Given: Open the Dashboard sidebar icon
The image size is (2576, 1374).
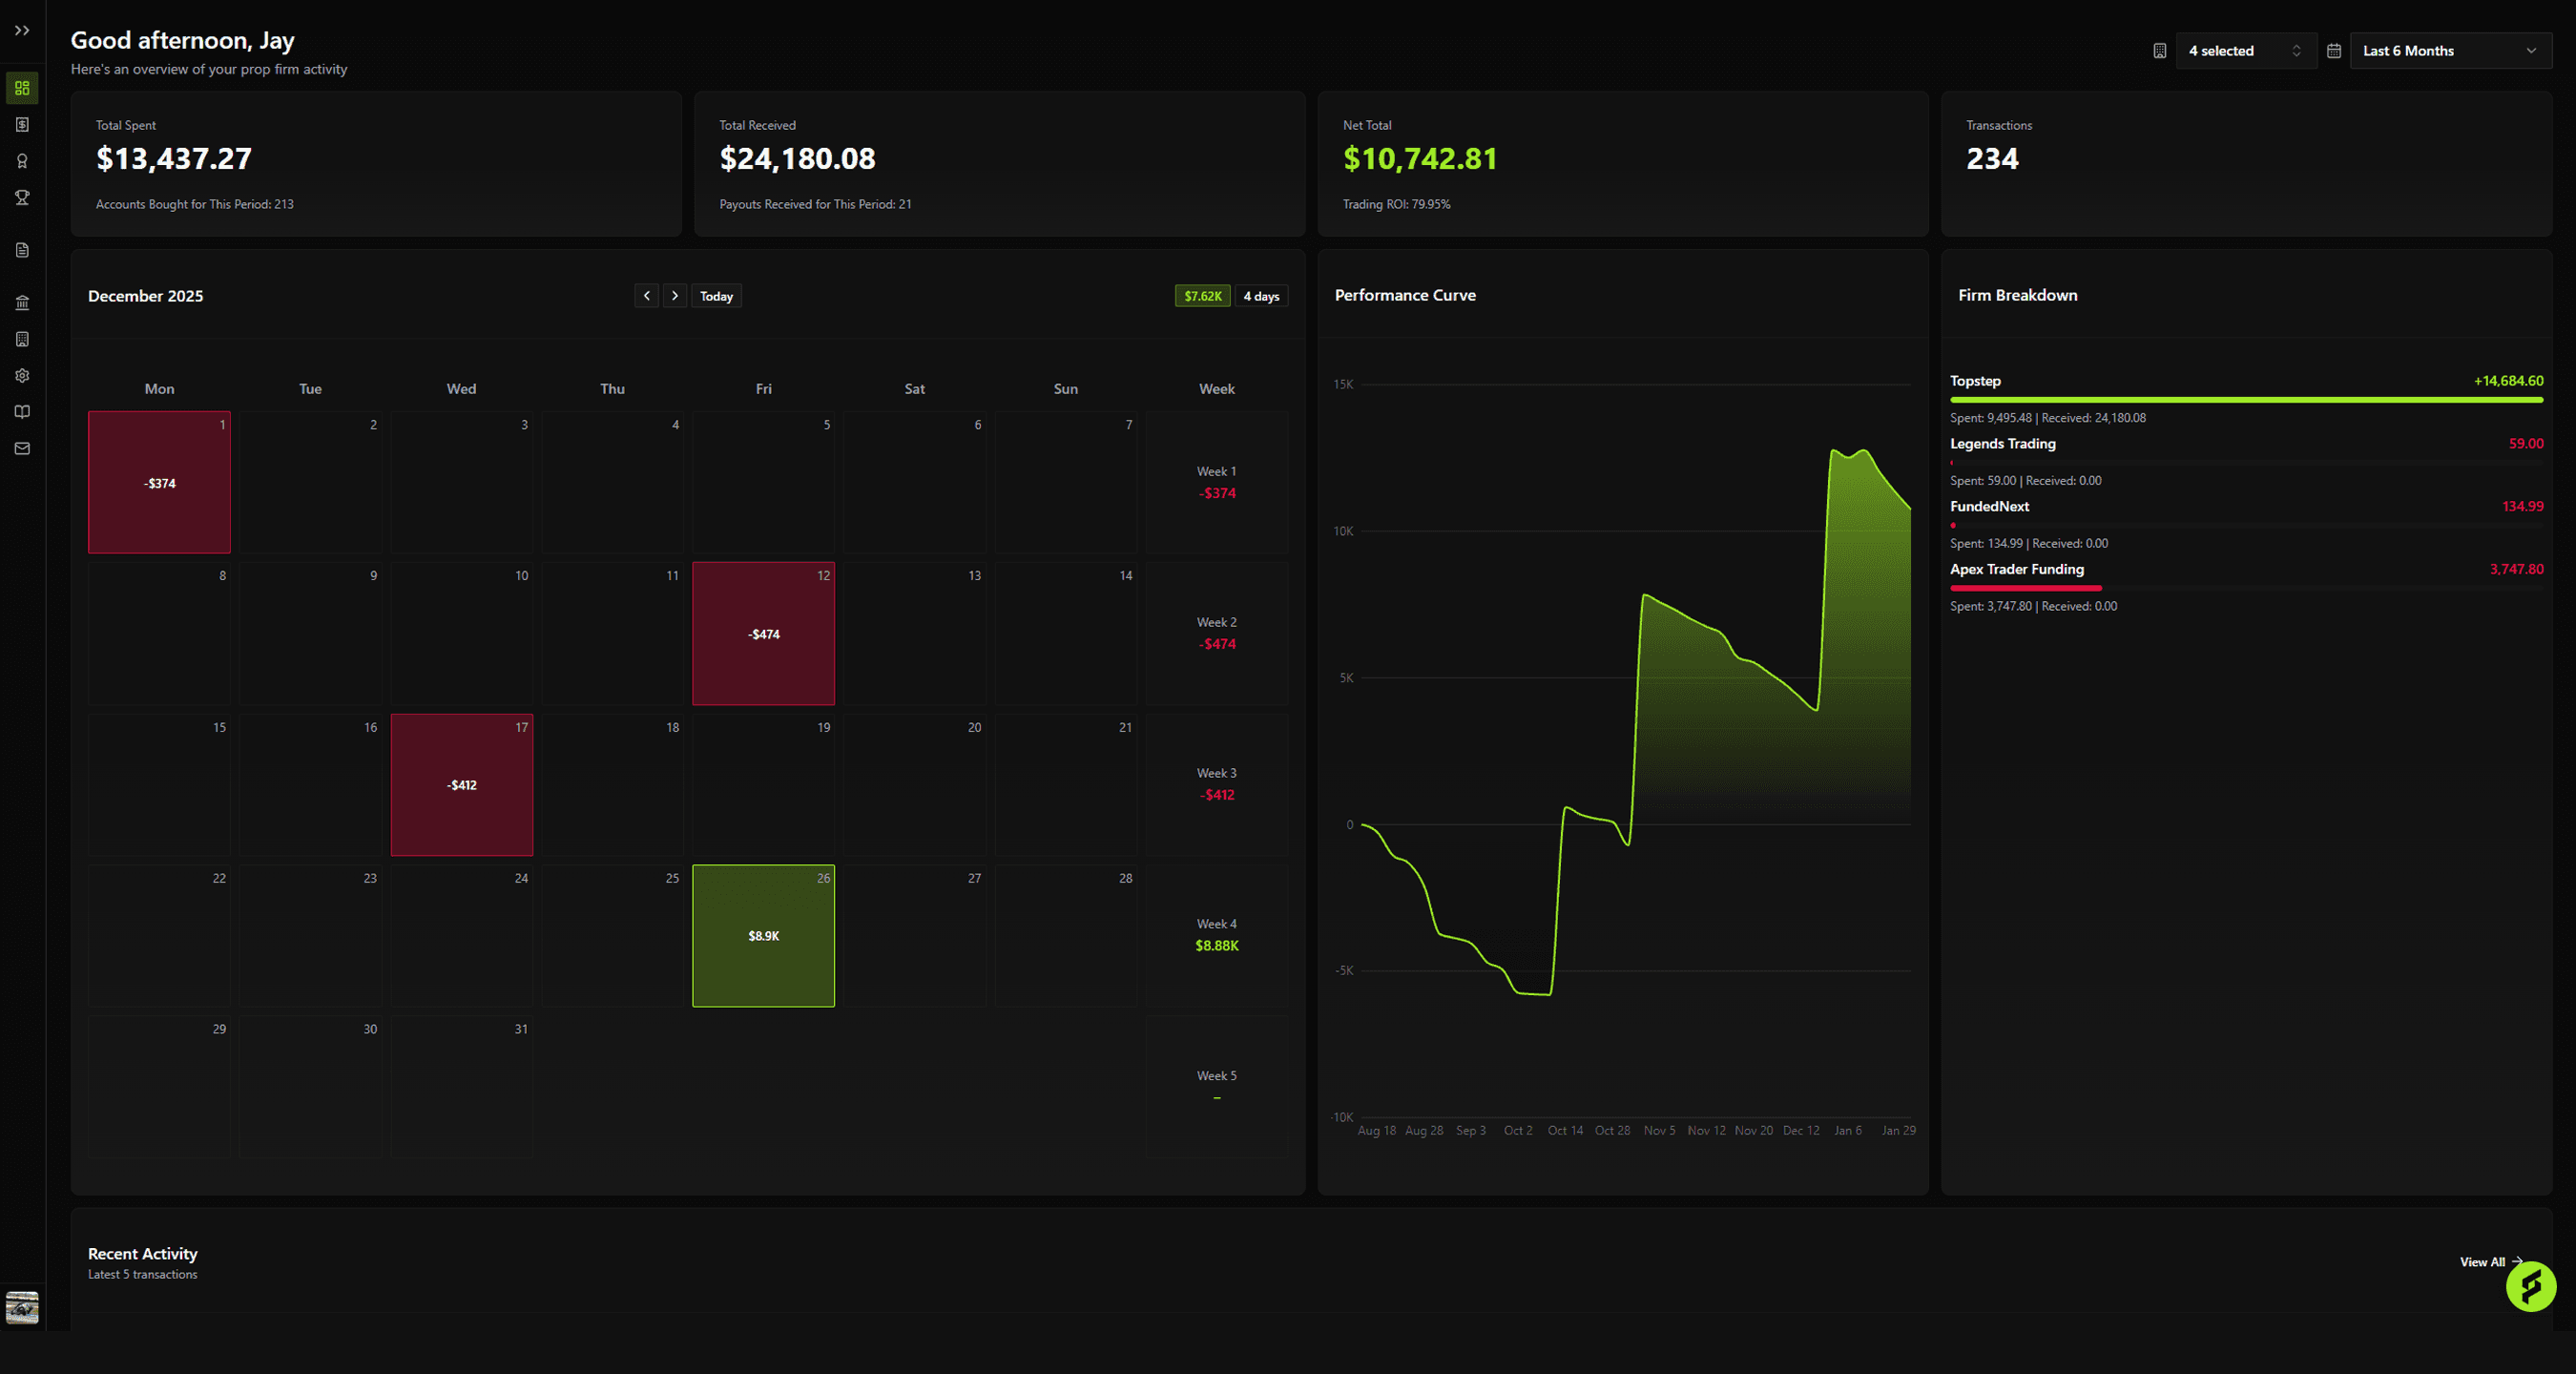Looking at the screenshot, I should [x=22, y=87].
